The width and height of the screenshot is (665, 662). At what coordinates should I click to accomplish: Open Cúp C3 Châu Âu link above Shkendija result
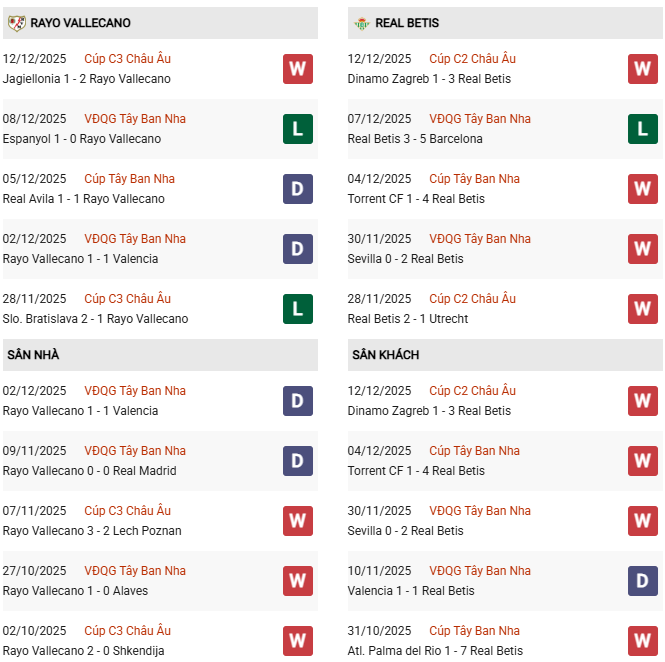[x=127, y=631]
